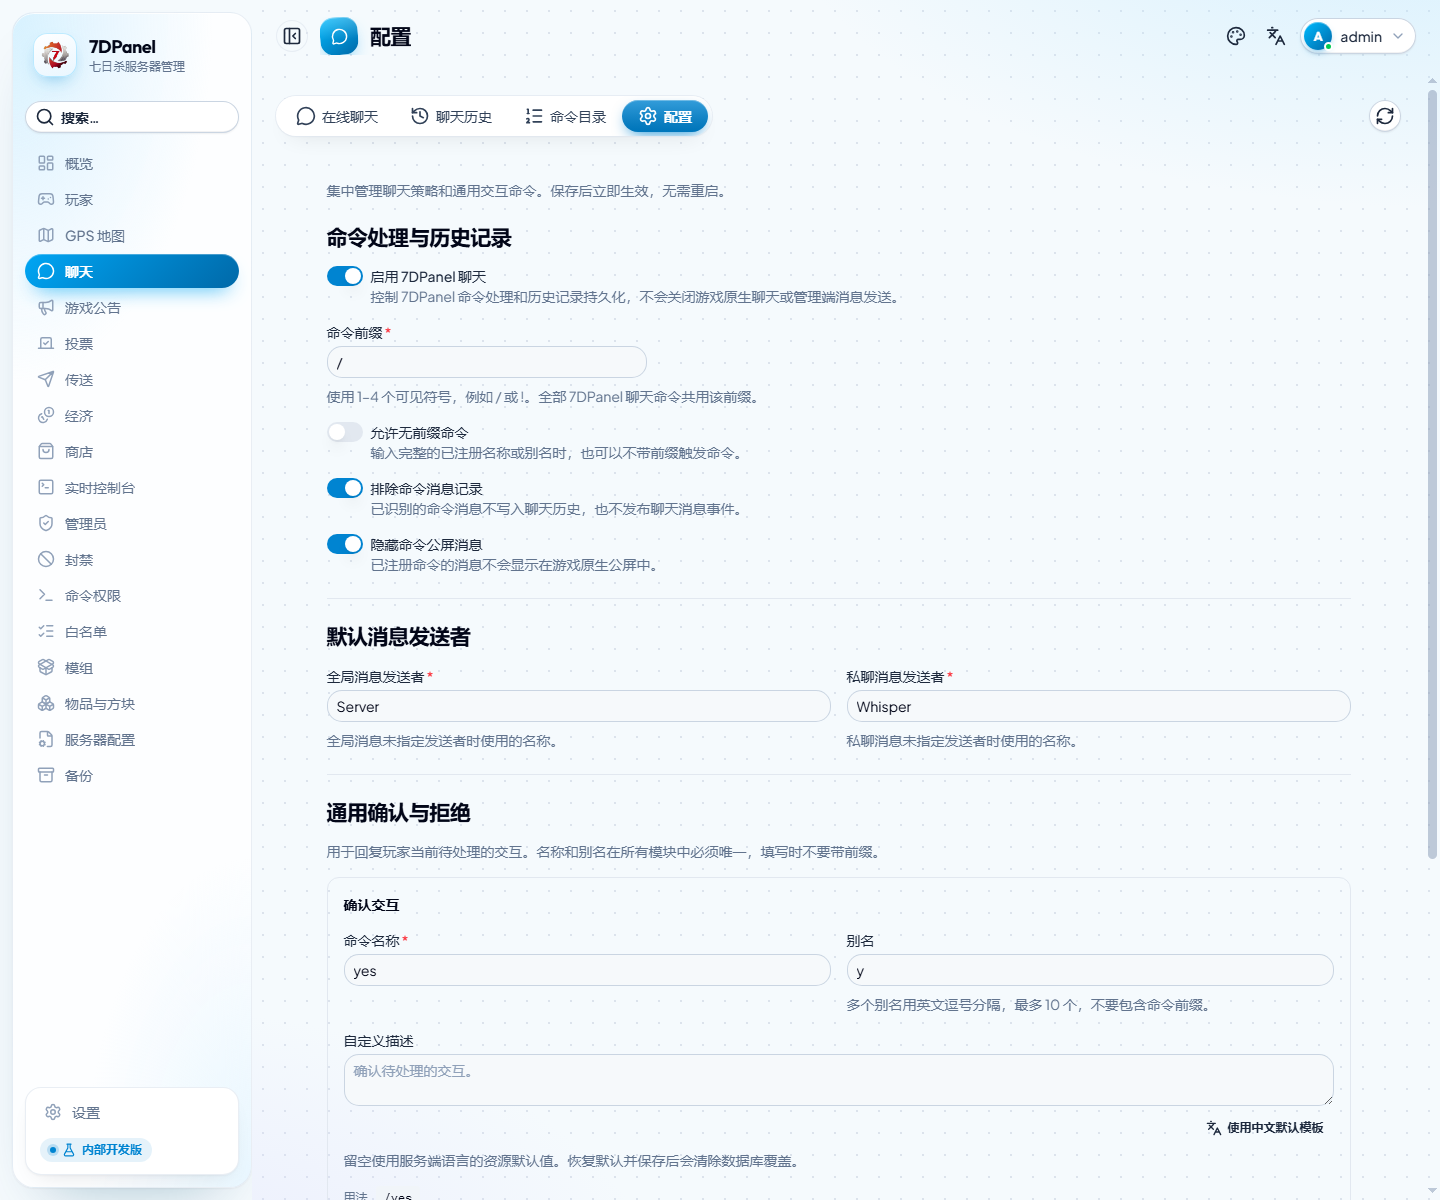Screen dimensions: 1440x1200
Task: Open 设置 at sidebar bottom
Action: pos(132,1113)
